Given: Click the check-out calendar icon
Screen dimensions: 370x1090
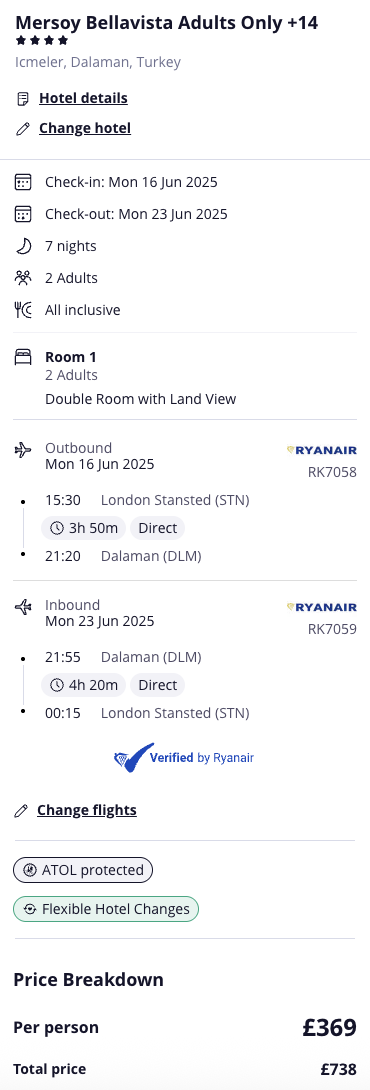Looking at the screenshot, I should (x=23, y=214).
